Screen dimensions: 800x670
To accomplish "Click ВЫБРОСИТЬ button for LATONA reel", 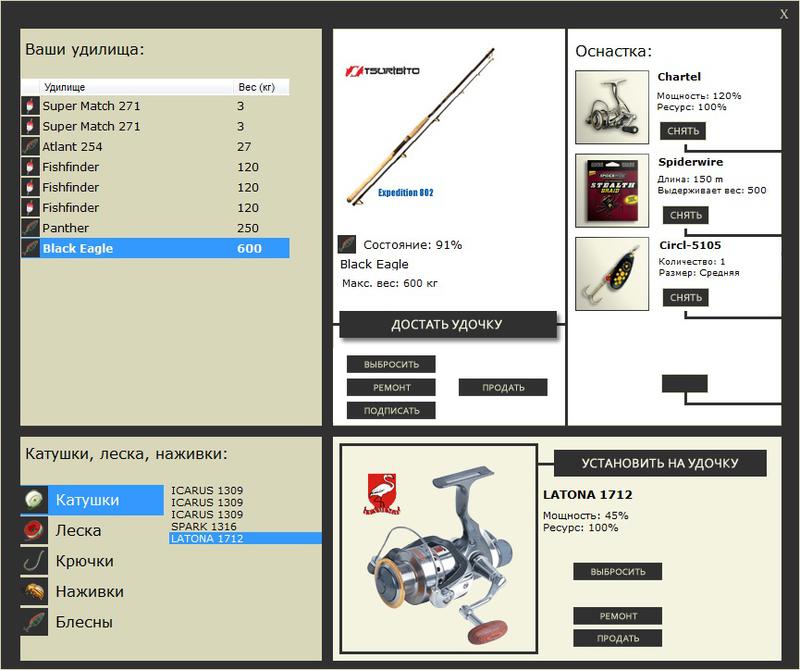I will click(618, 572).
